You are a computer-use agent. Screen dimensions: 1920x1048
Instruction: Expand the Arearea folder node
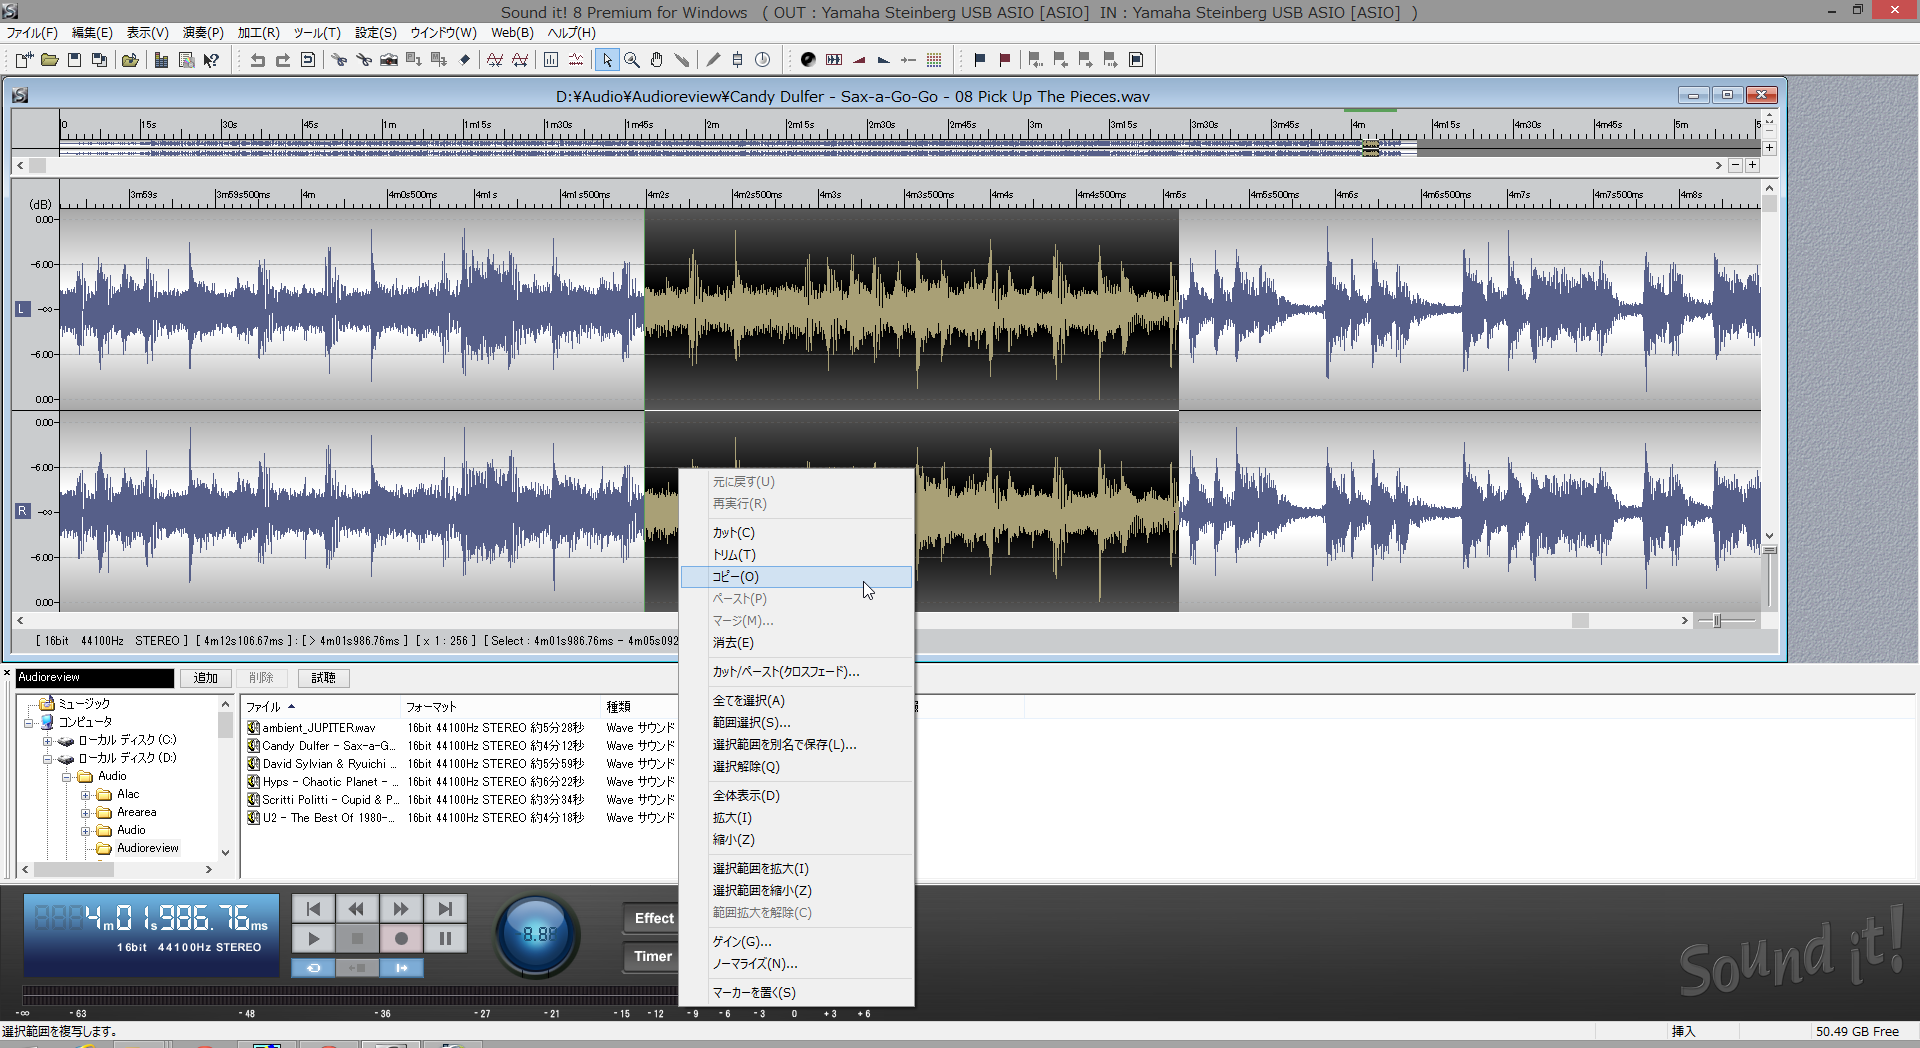[85, 813]
